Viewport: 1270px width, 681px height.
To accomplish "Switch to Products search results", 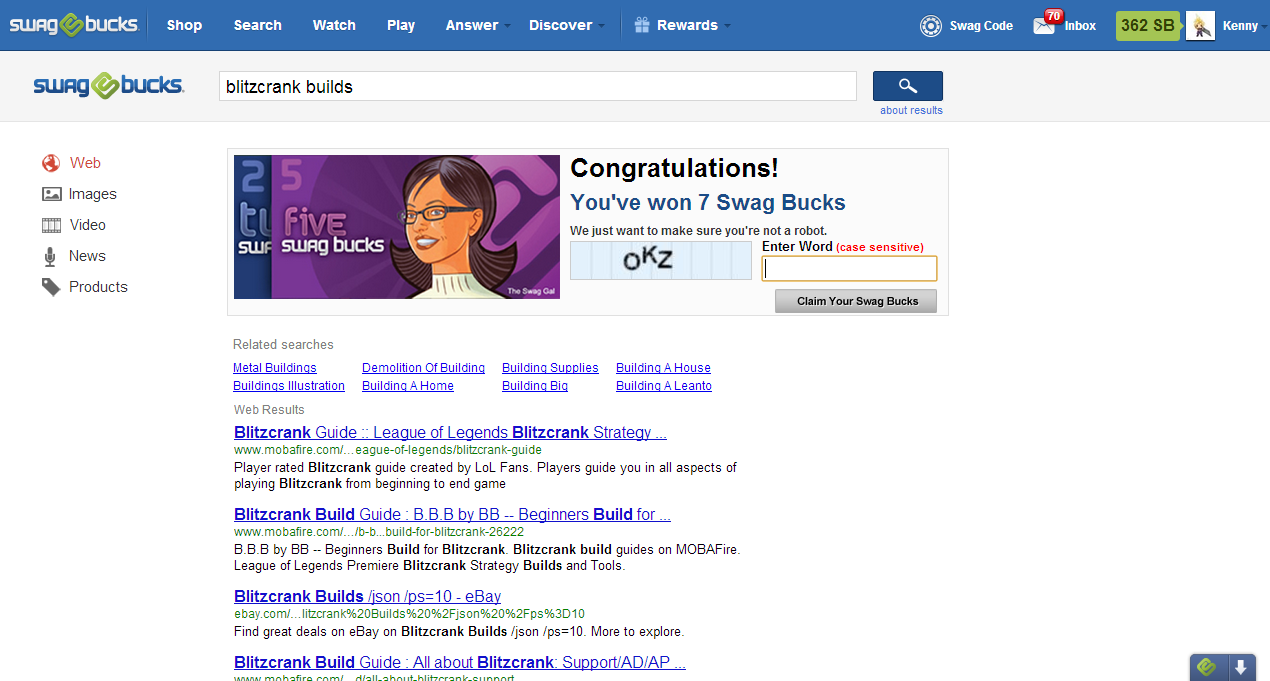I will pos(98,287).
